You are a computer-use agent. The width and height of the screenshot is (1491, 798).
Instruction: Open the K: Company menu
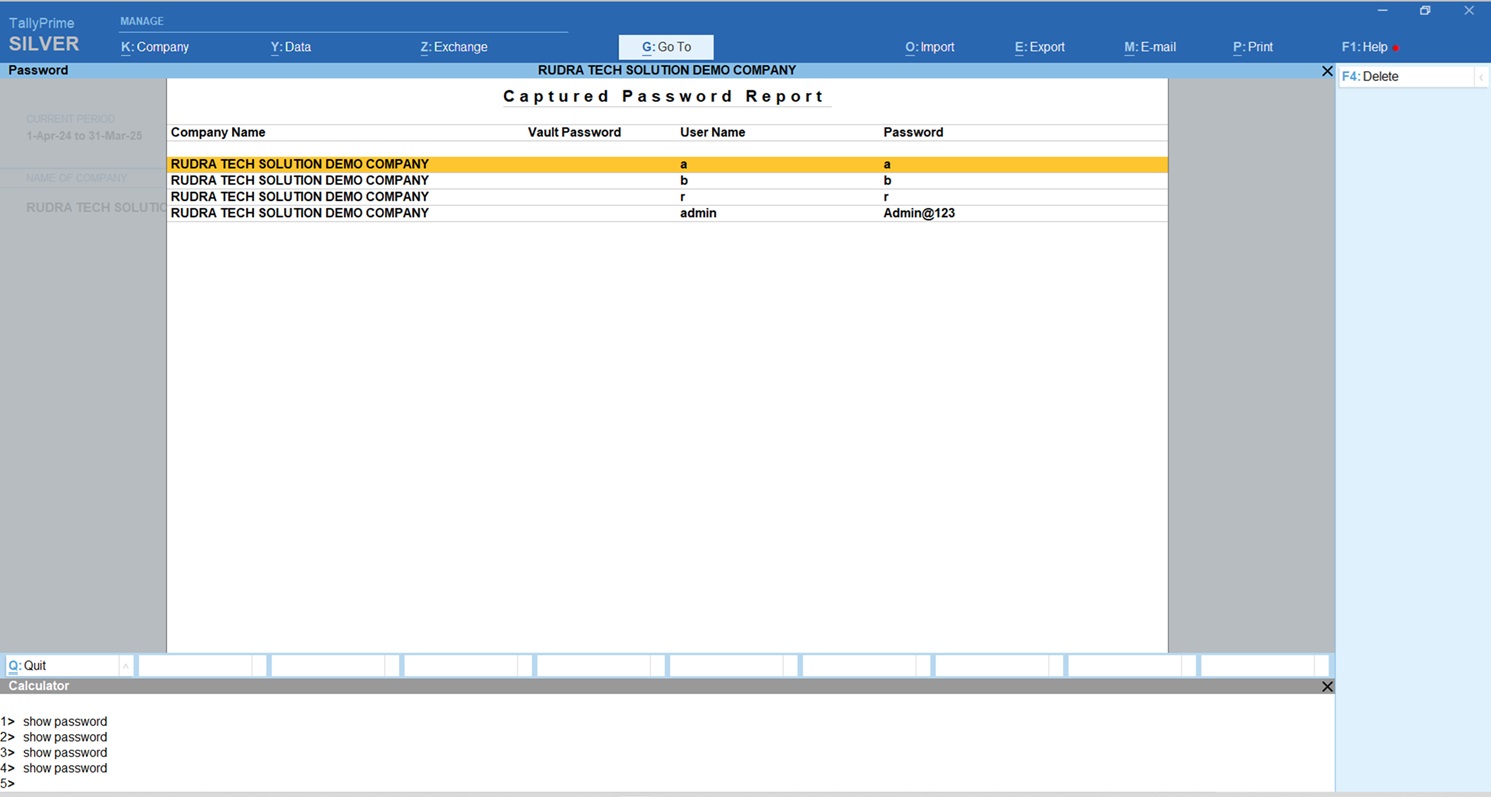click(155, 47)
